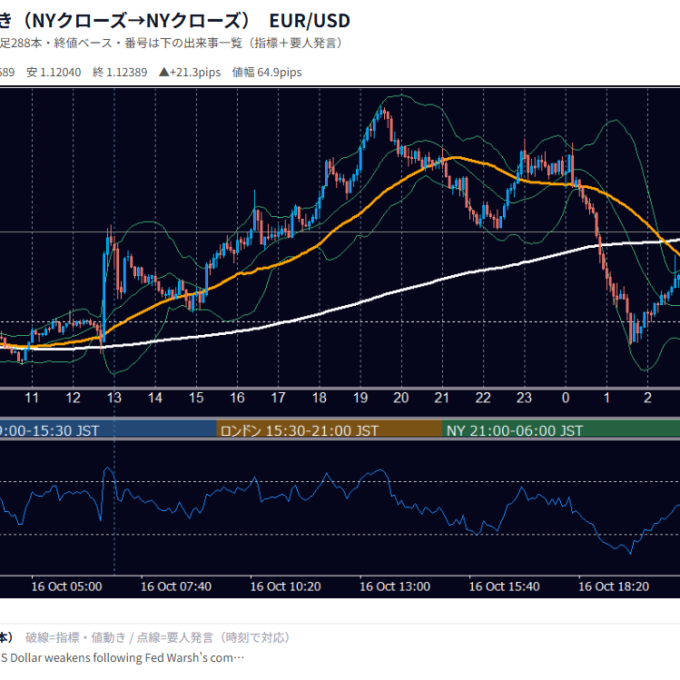Select the close price value 終 1.12389

(120, 72)
